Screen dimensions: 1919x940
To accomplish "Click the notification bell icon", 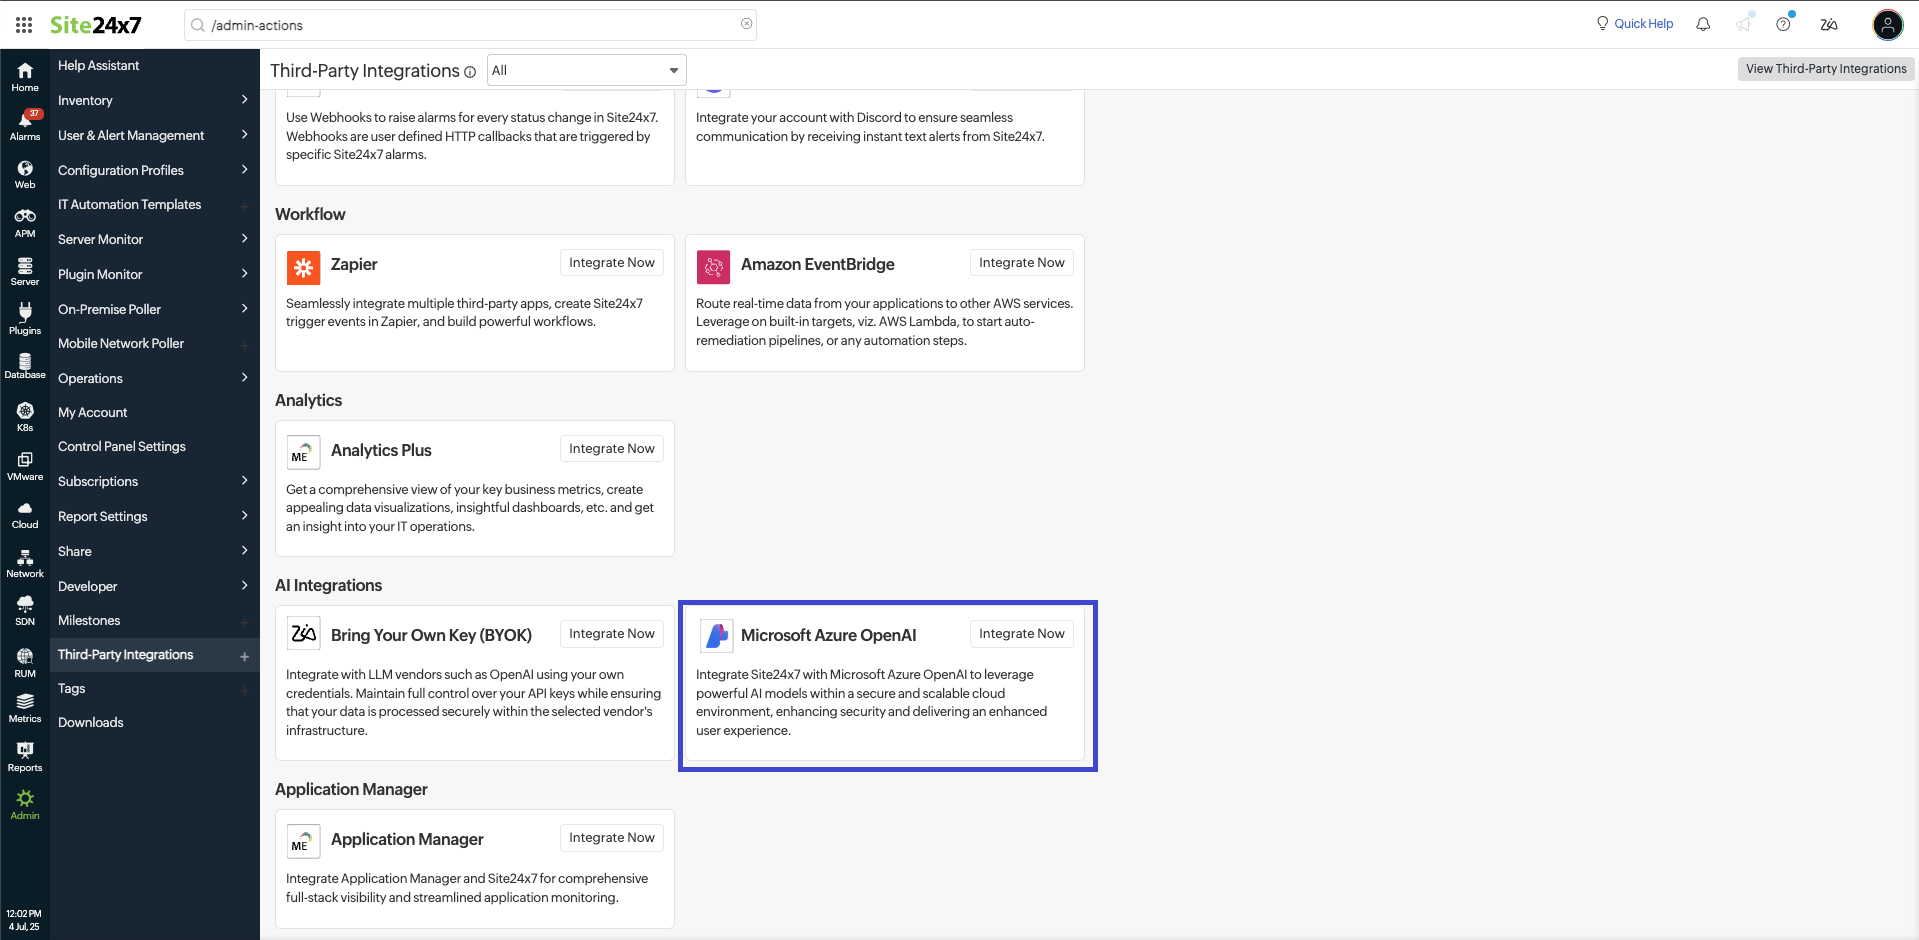I will 1703,23.
